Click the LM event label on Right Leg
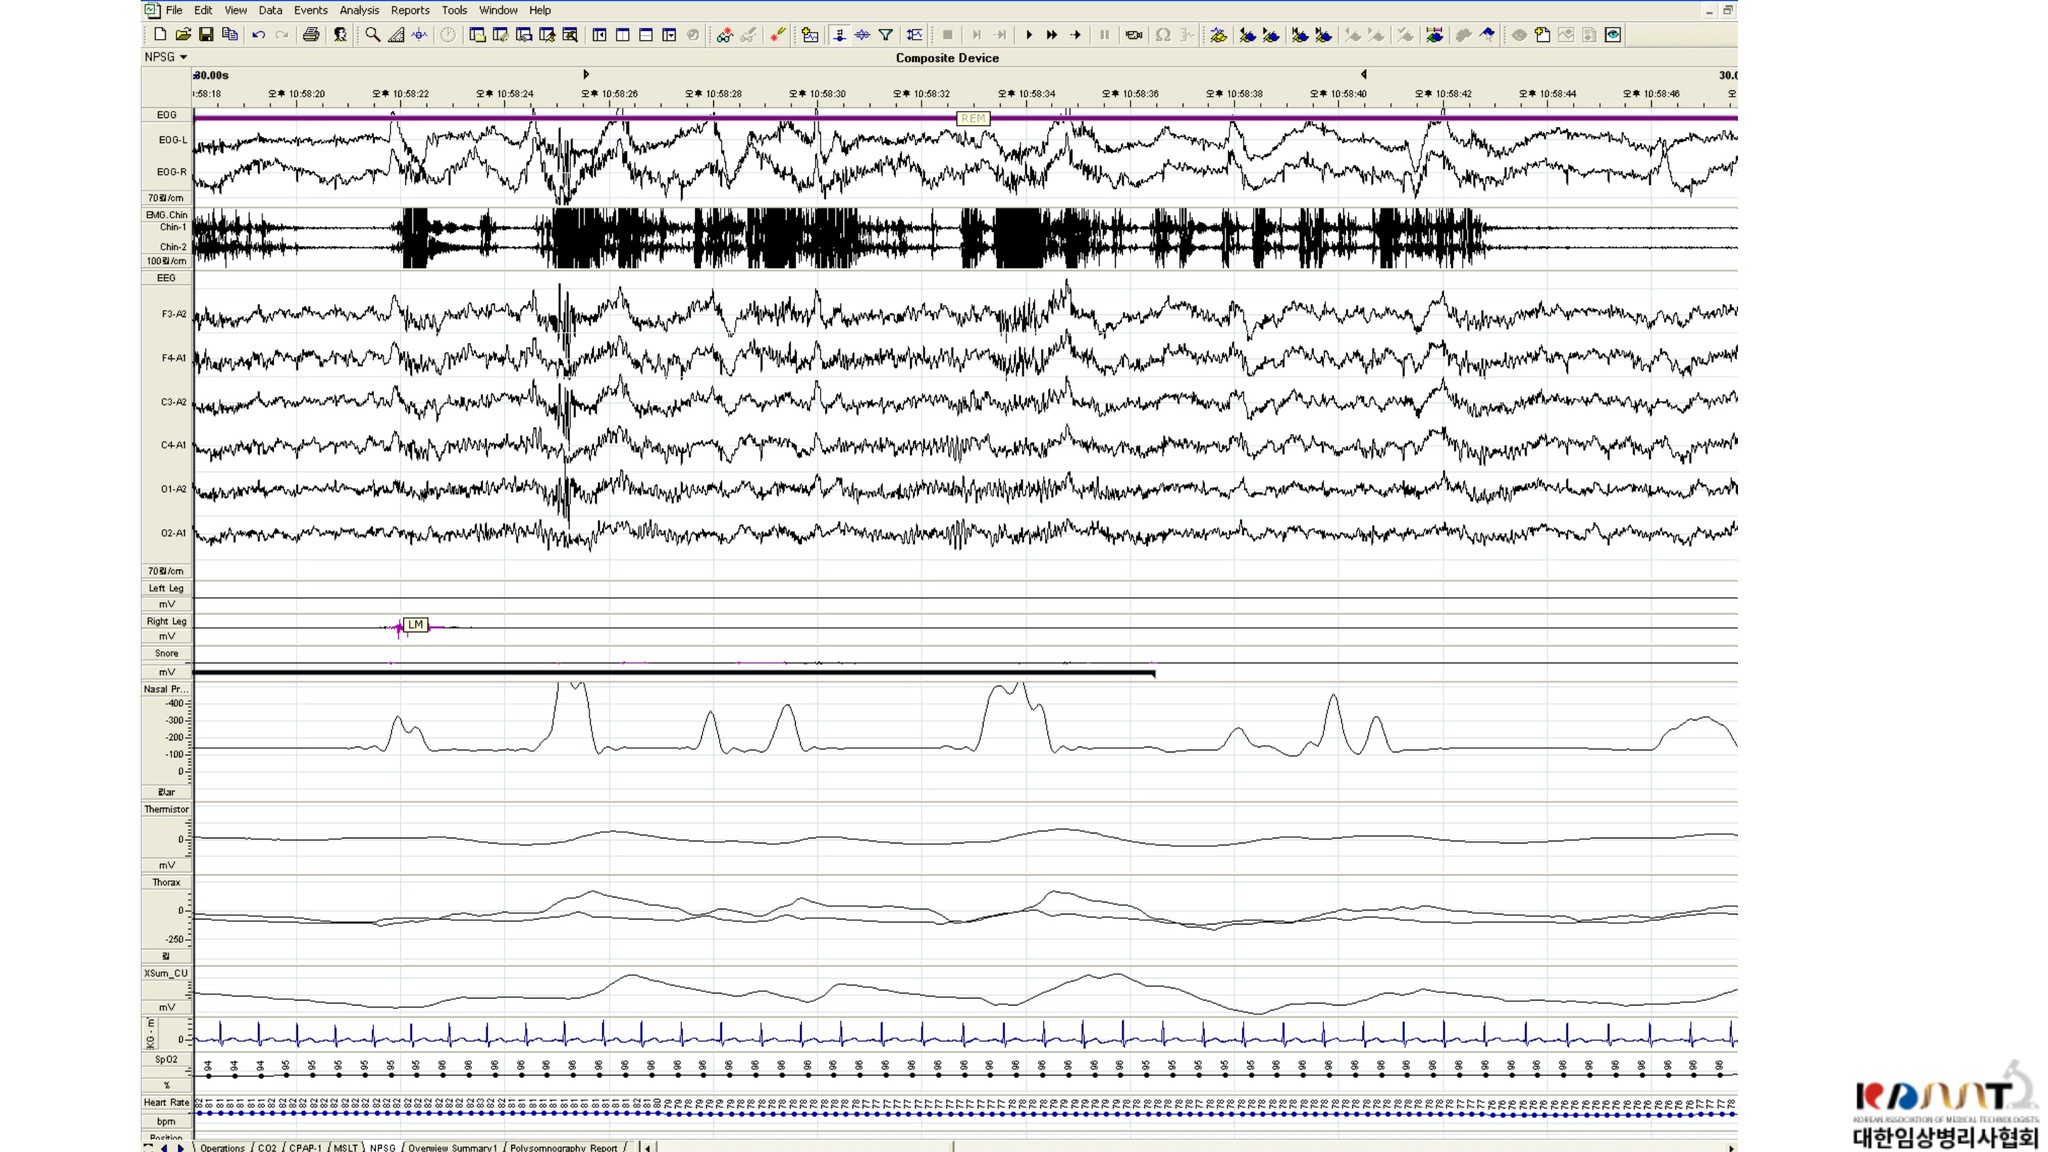2048x1152 pixels. click(415, 625)
